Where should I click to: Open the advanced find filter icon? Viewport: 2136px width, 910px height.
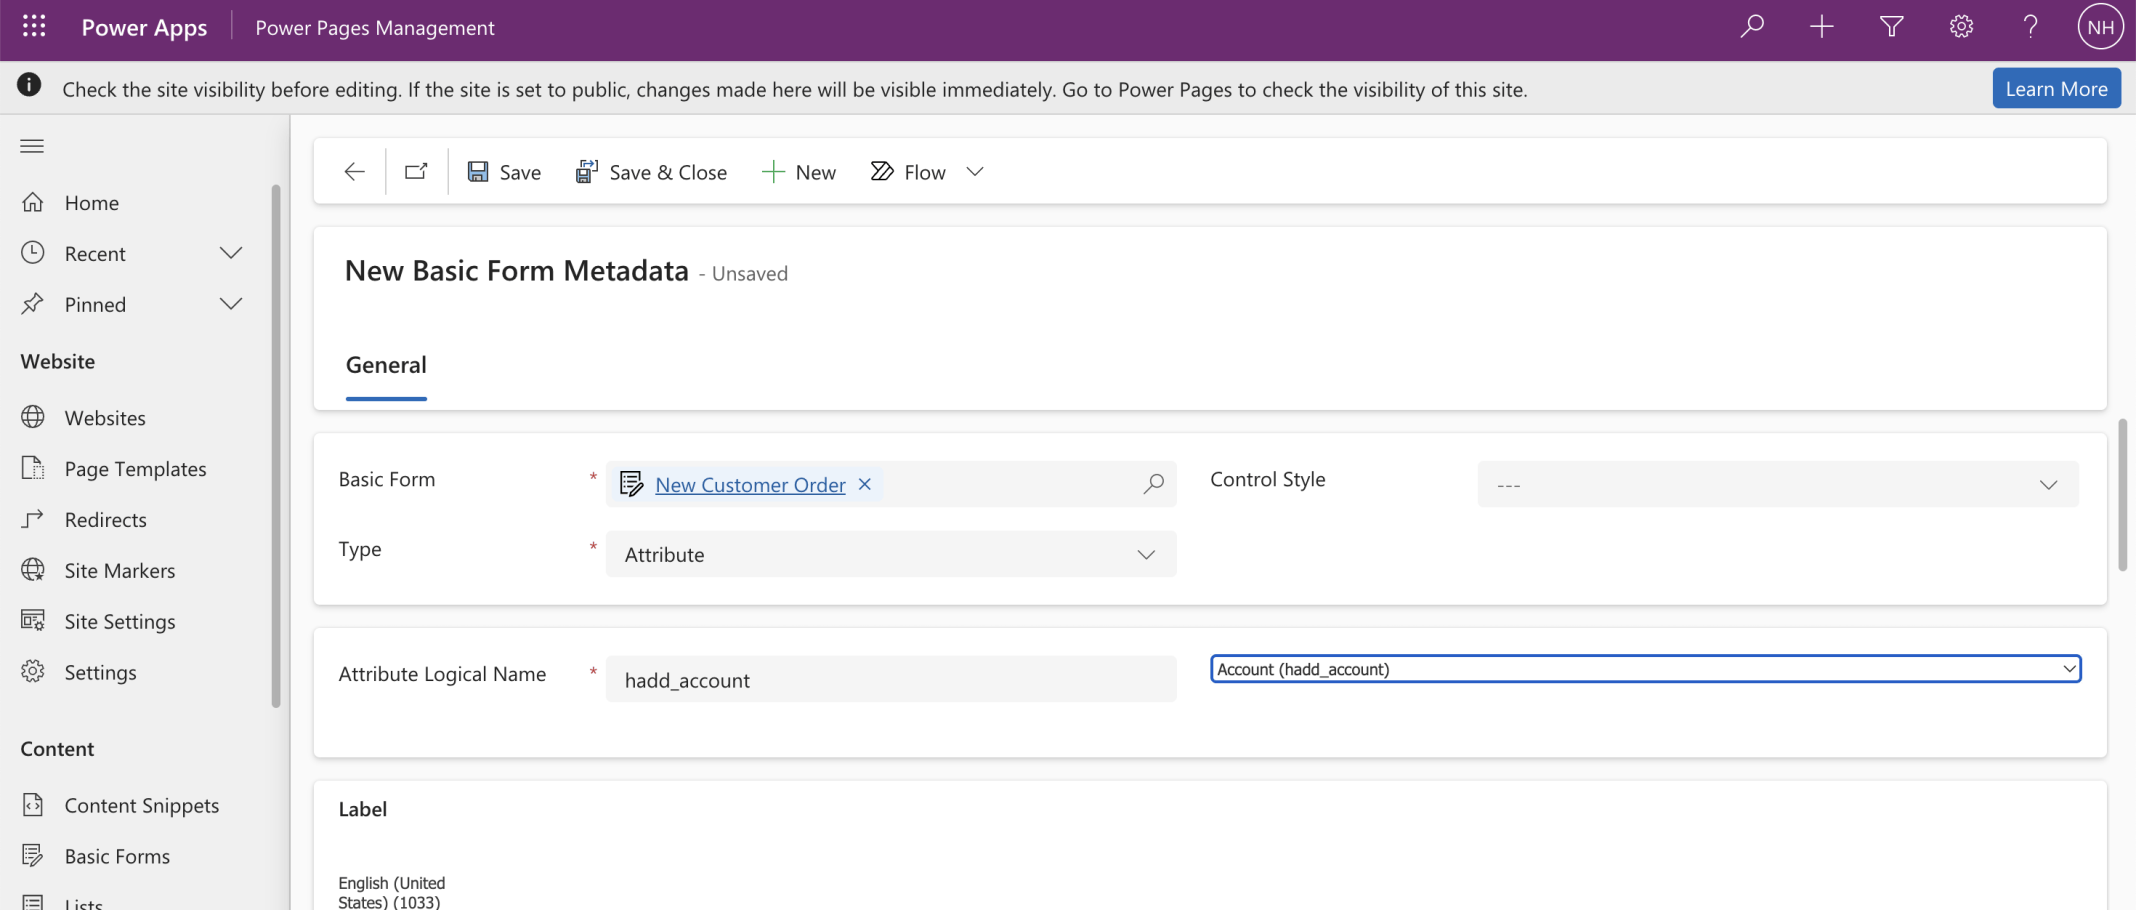click(x=1891, y=27)
